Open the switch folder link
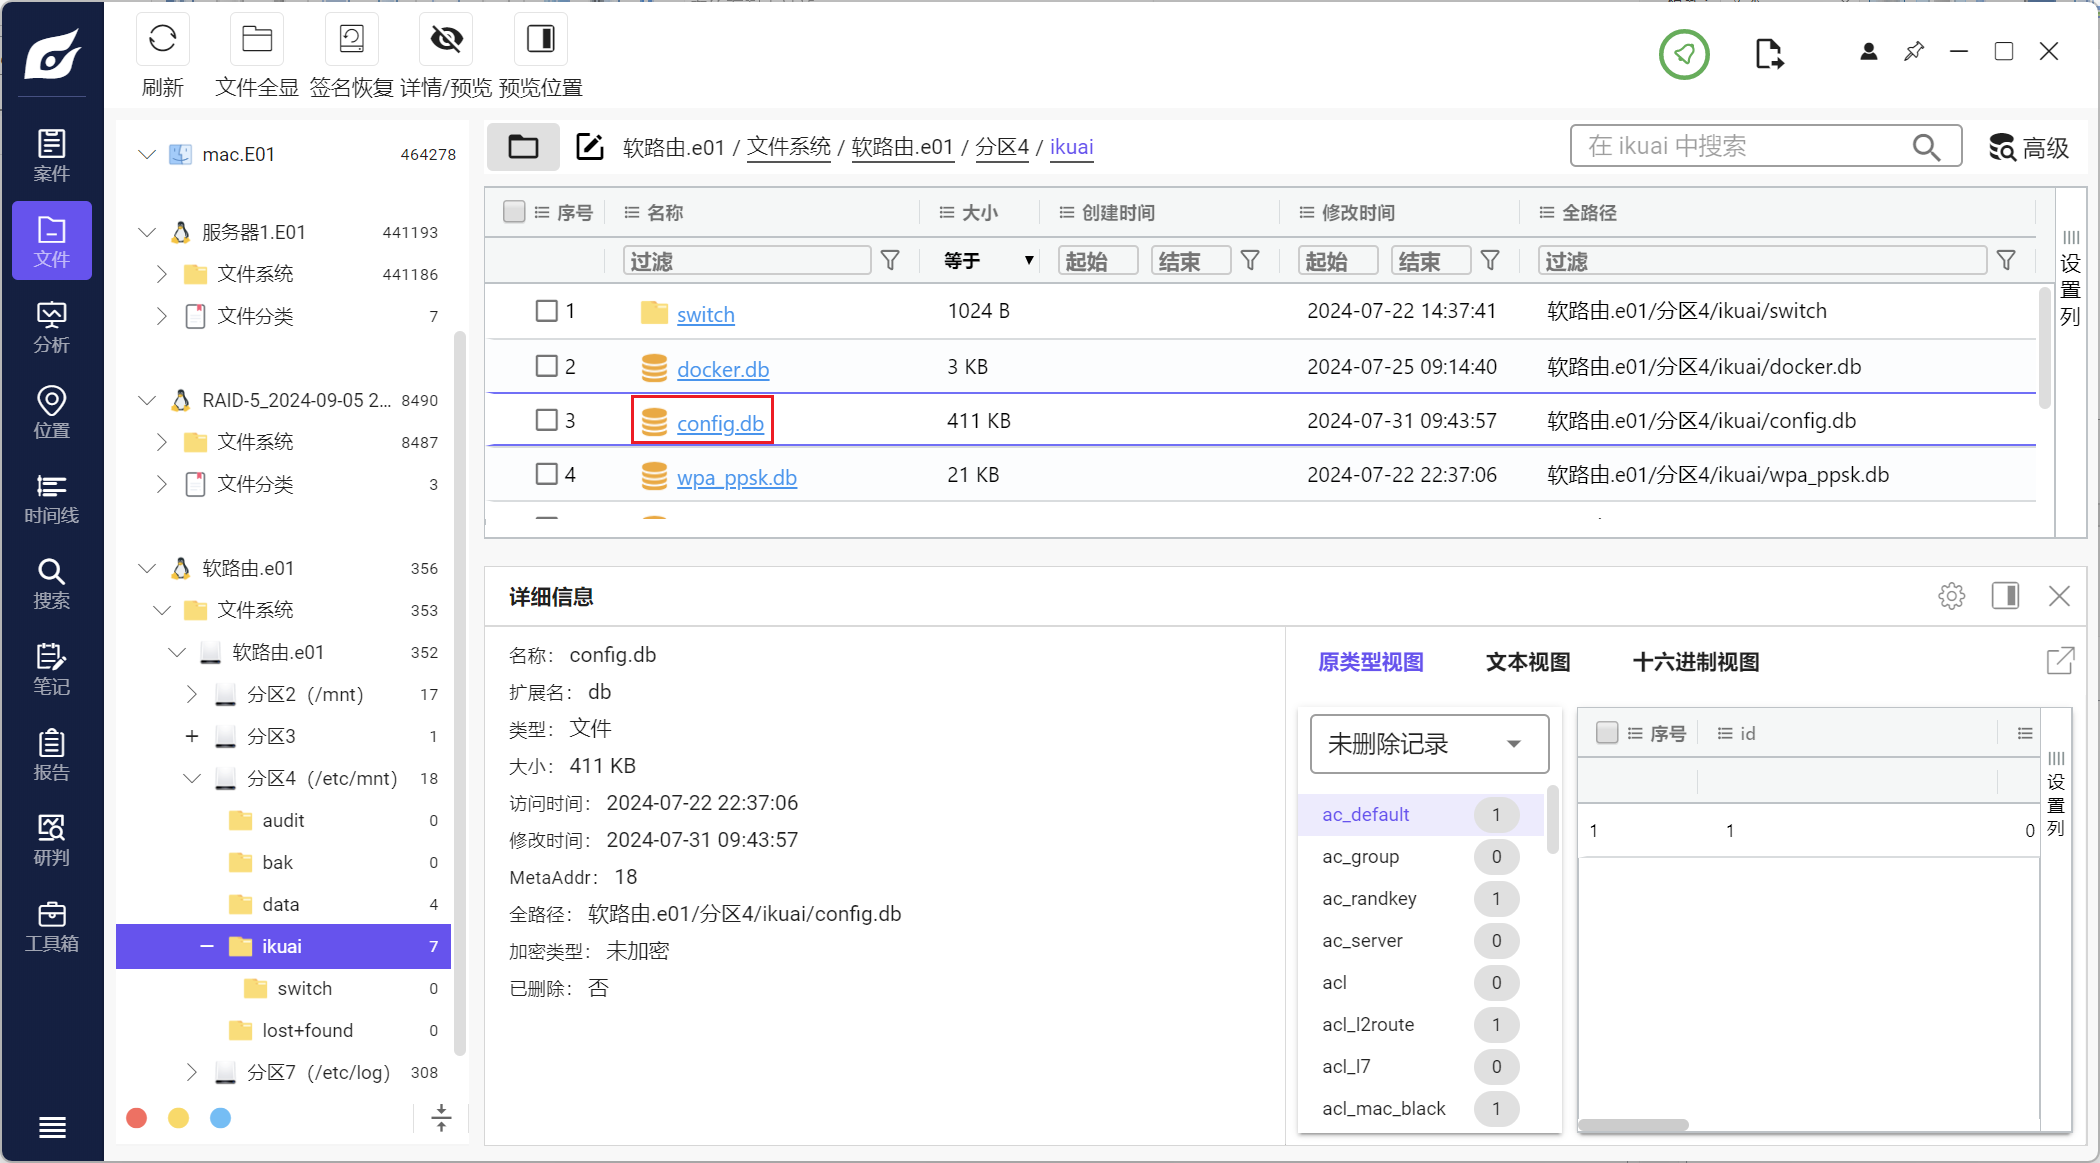This screenshot has width=2100, height=1163. [706, 314]
